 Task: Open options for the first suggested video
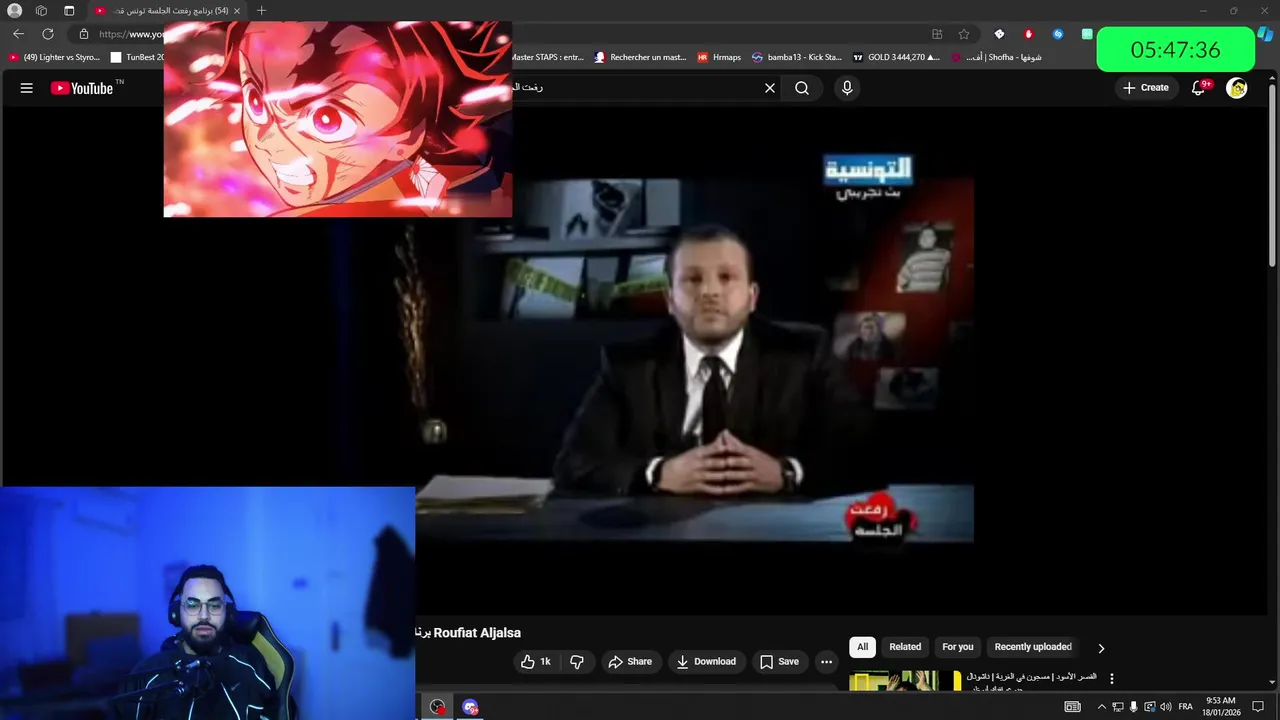click(1111, 679)
